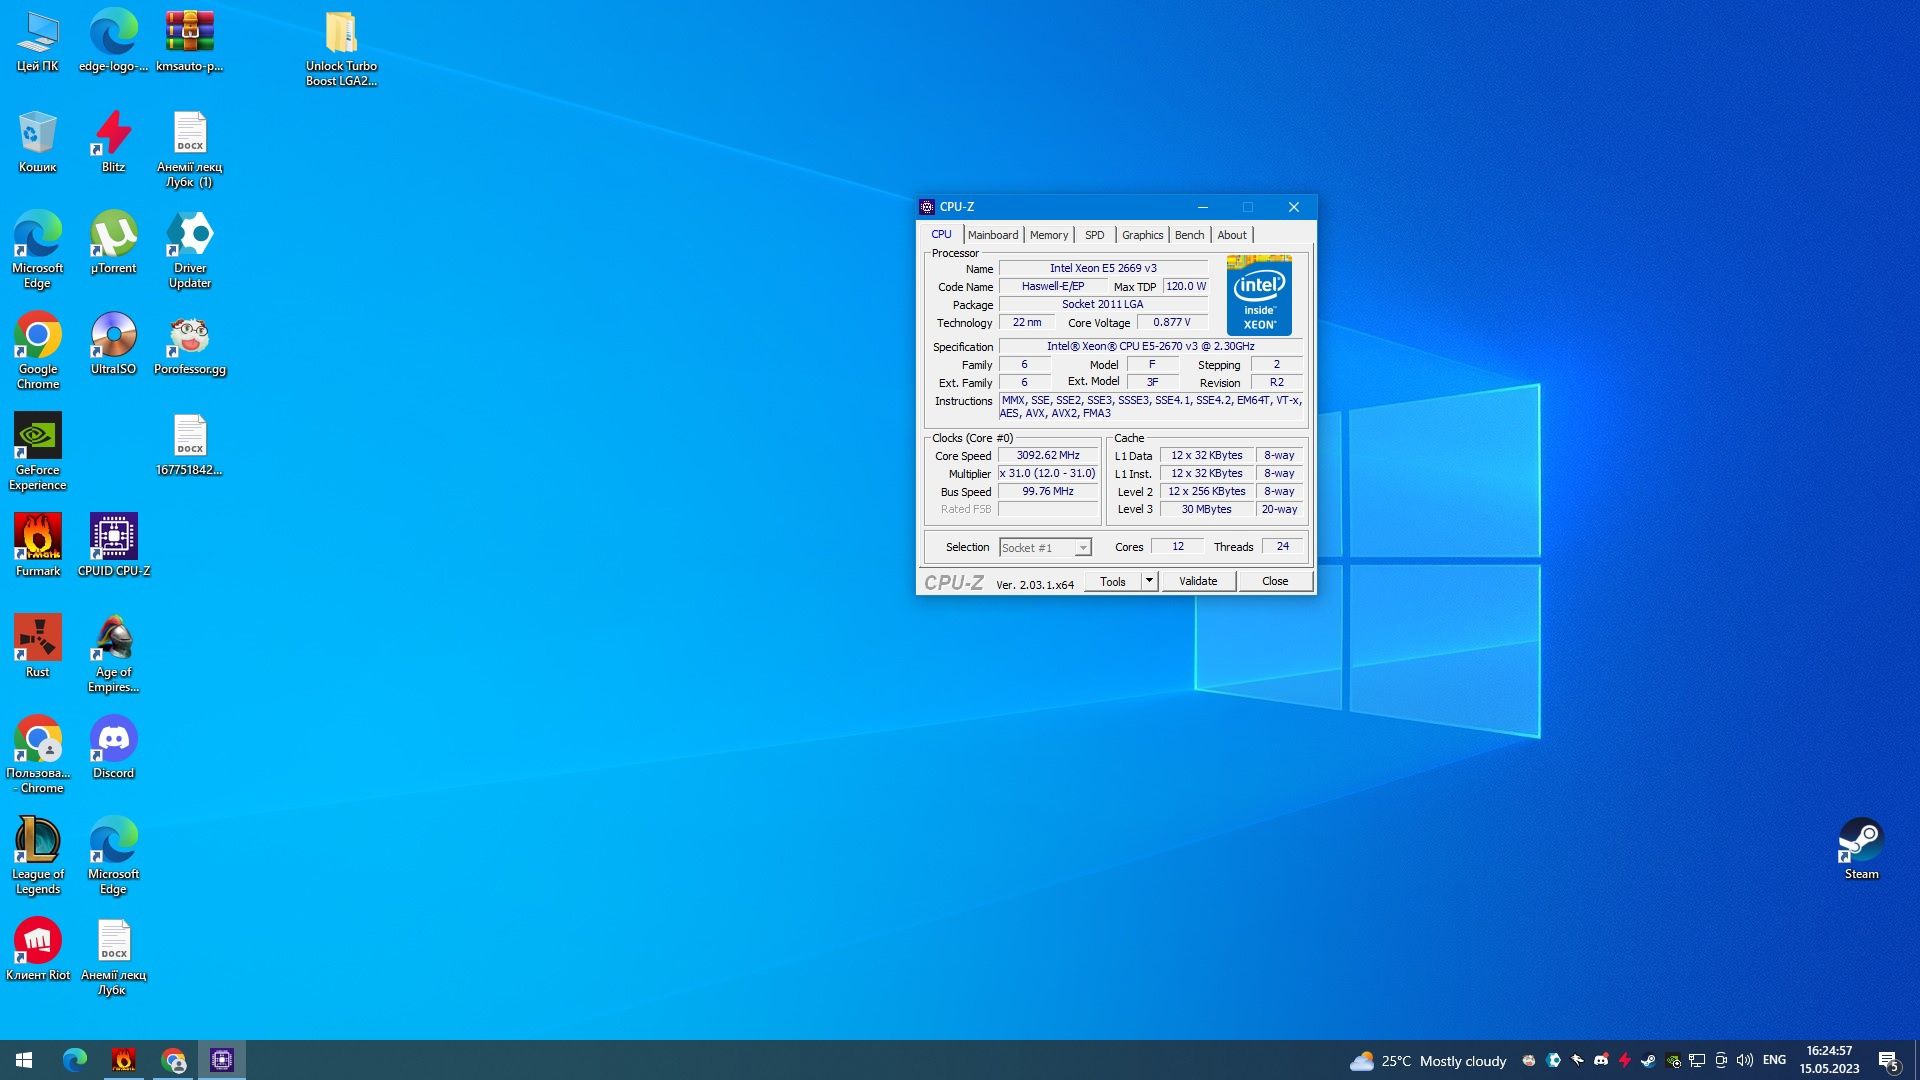1920x1080 pixels.
Task: Open the Пользова... - Chrome profile shortcut
Action: [x=38, y=755]
